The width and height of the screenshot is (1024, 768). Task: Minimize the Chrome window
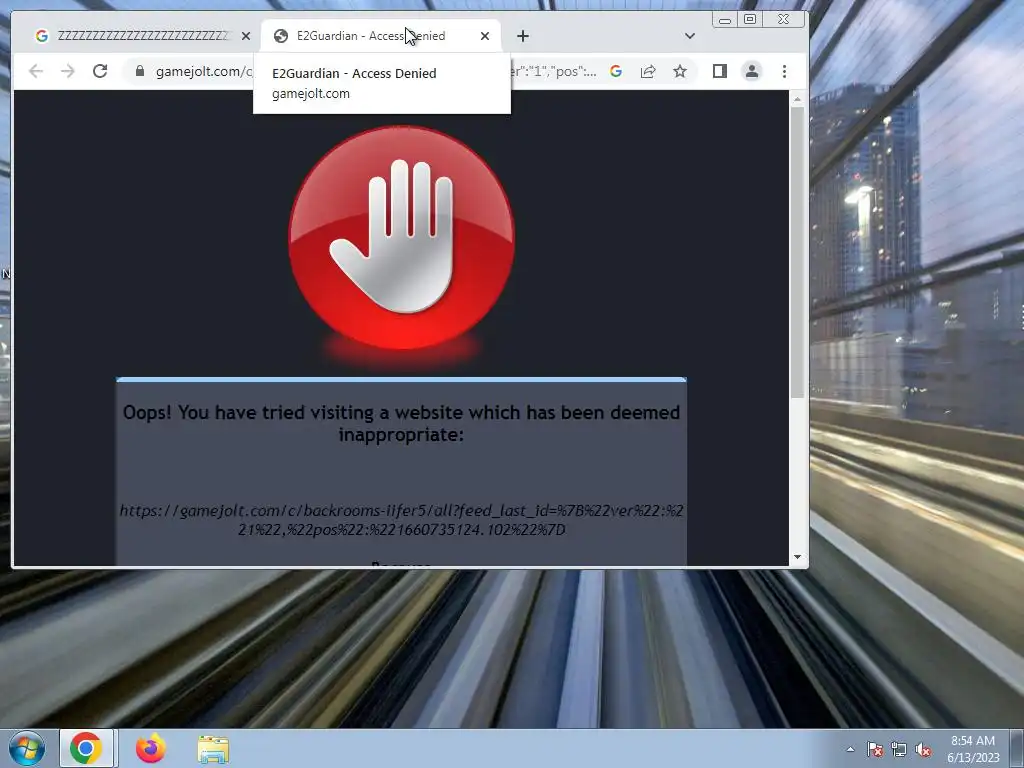coord(725,20)
